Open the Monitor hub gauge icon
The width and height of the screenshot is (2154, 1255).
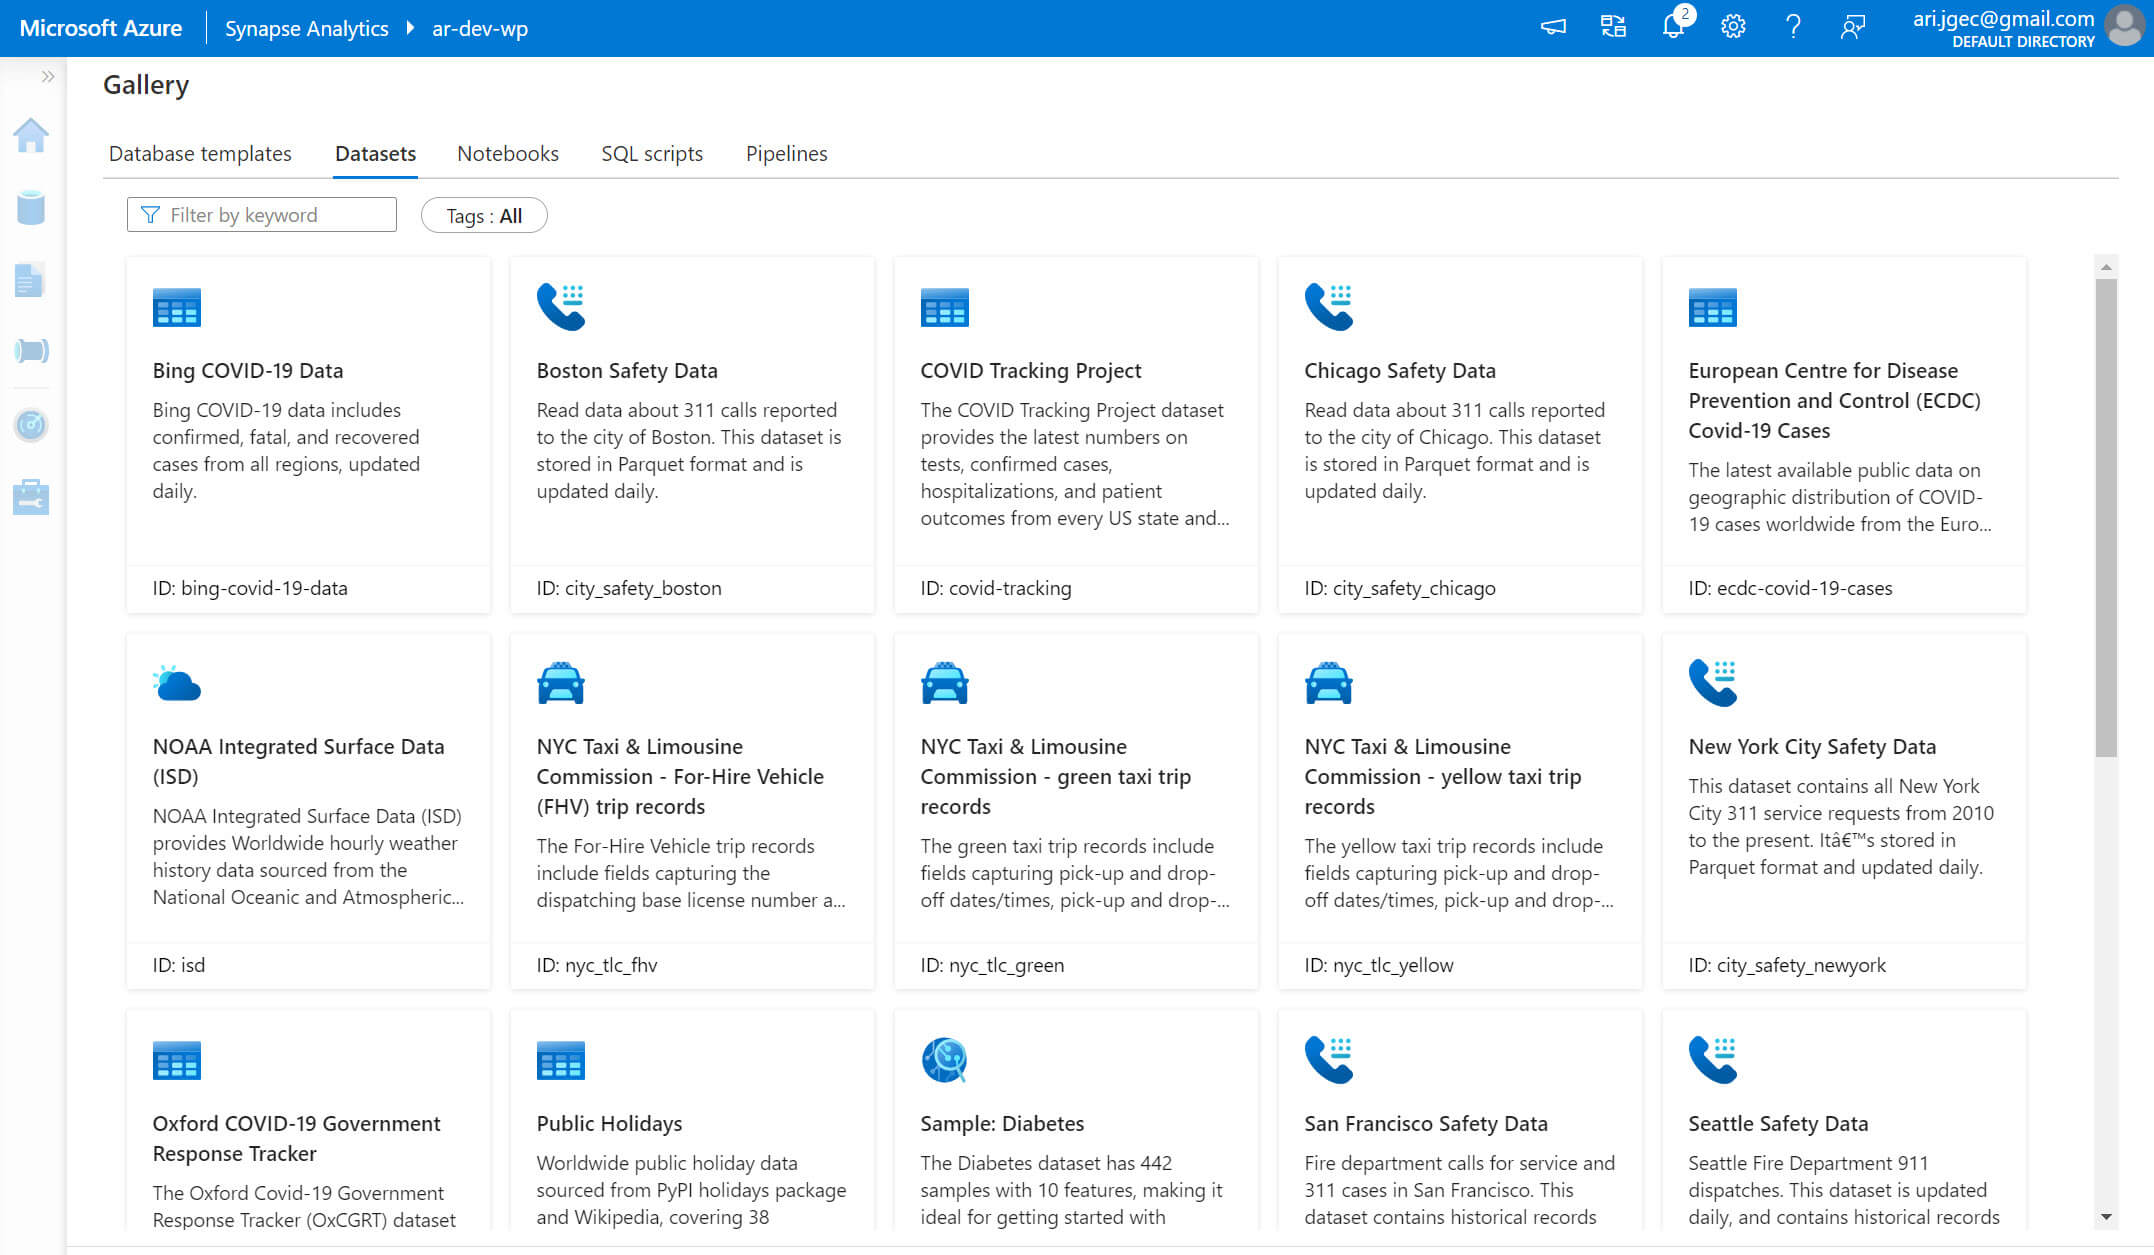31,425
